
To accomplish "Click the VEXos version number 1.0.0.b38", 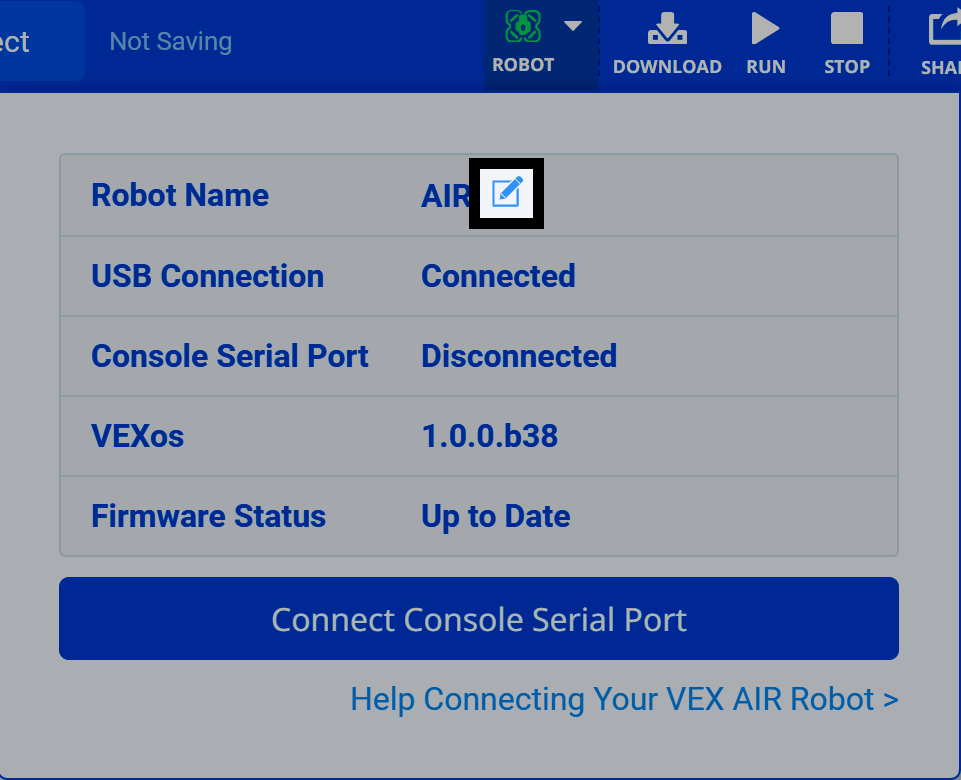I will (489, 436).
